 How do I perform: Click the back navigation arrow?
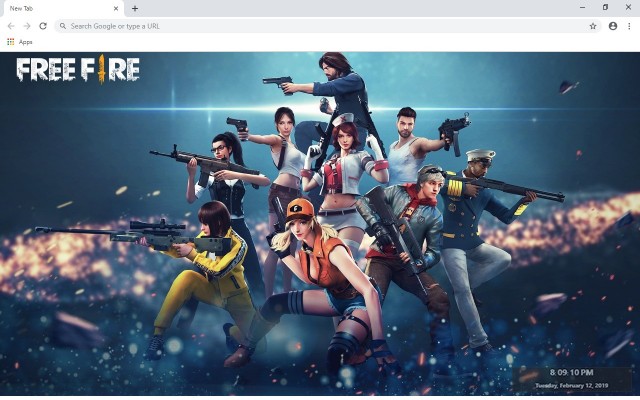[11, 26]
